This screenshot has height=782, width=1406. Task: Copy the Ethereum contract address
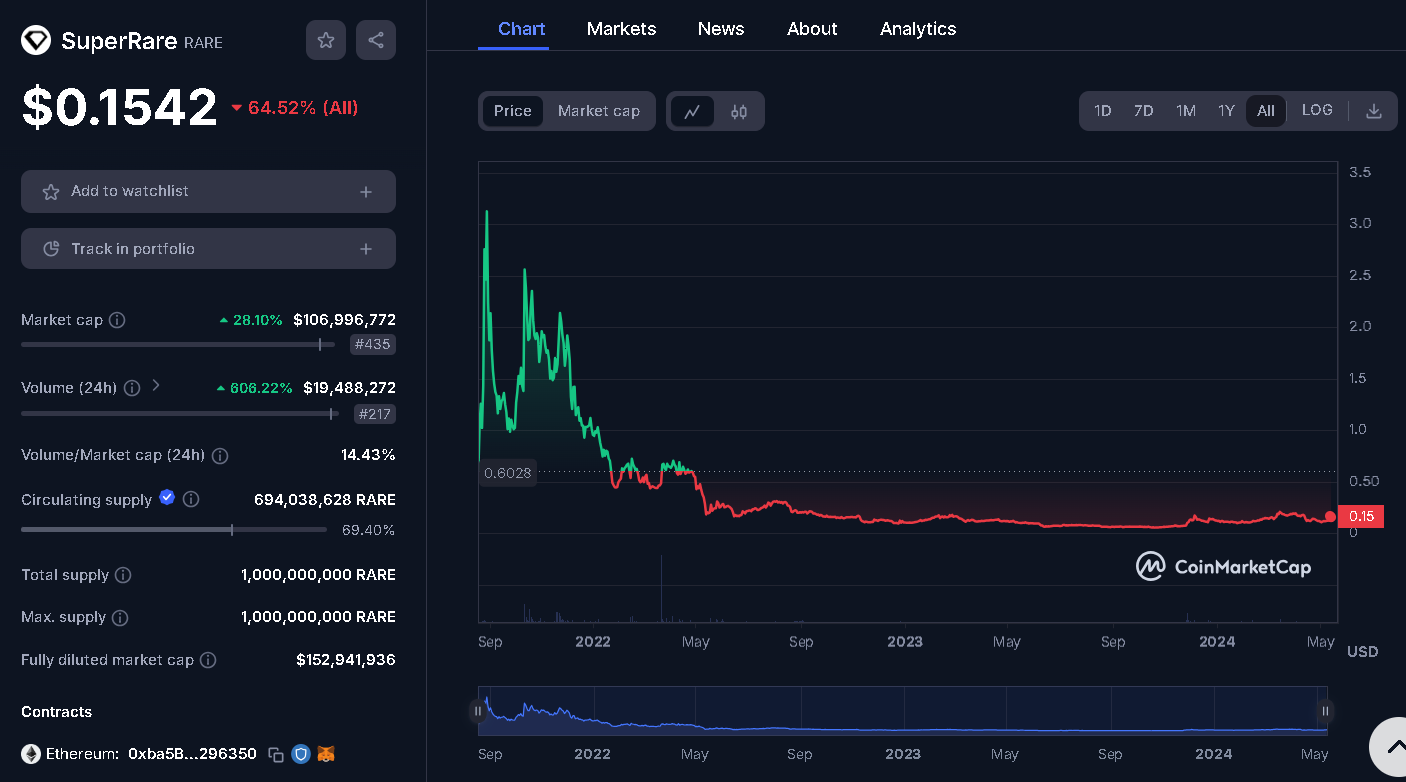[x=276, y=754]
